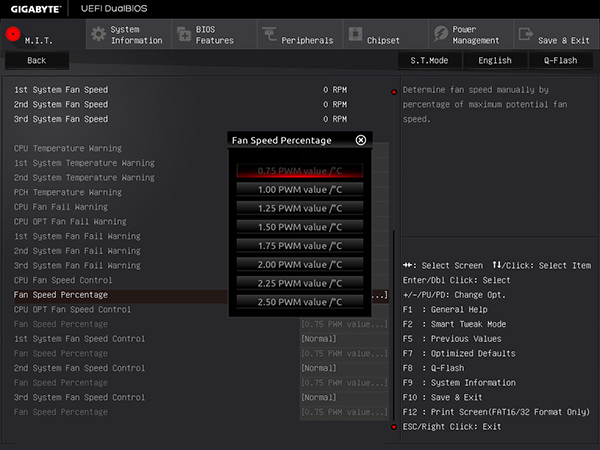Screen dimensions: 600x450
Task: Pick 2.50 PWM value option
Action: point(300,302)
